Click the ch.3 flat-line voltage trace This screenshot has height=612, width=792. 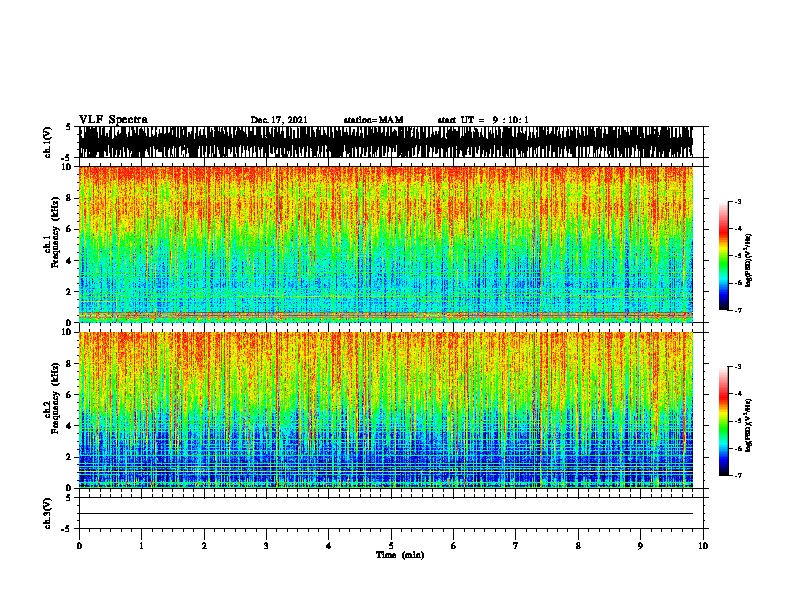pos(386,514)
